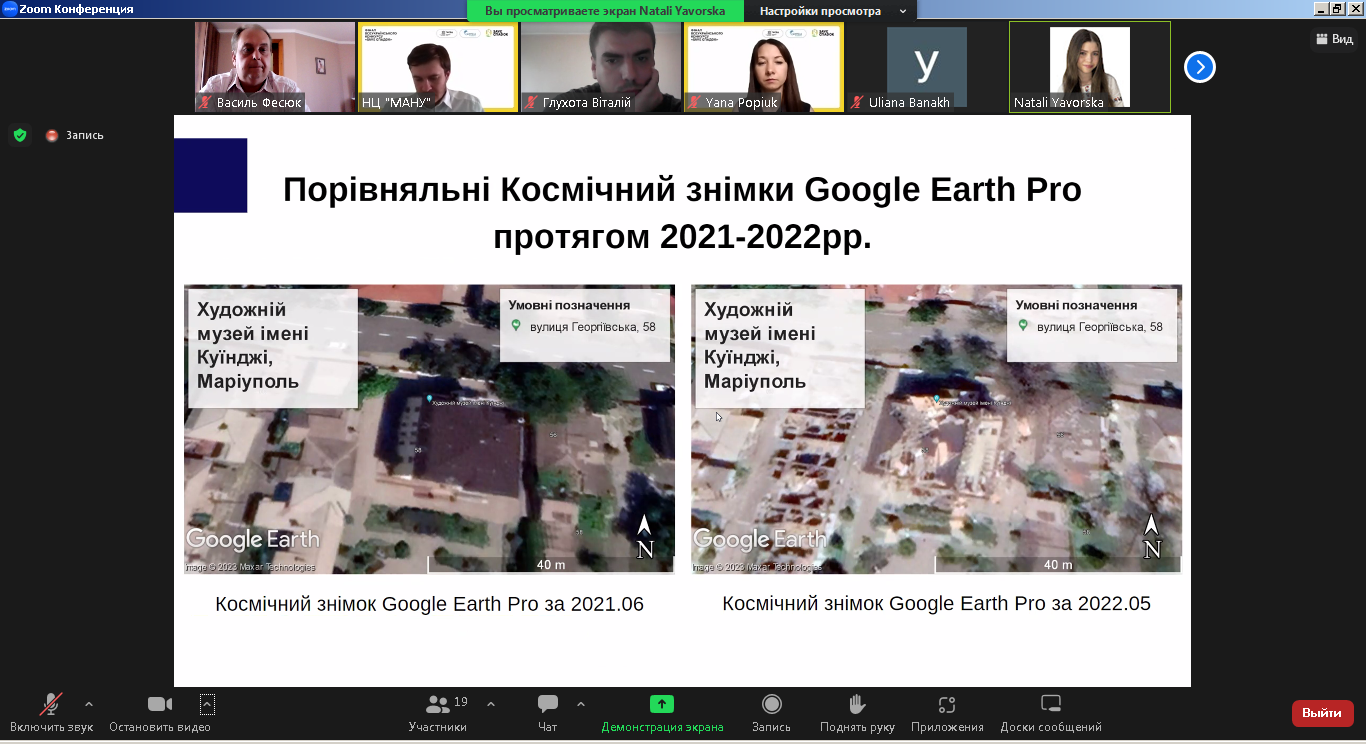Expand chat options chevron
Viewport: 1366px width, 744px height.
click(x=581, y=704)
